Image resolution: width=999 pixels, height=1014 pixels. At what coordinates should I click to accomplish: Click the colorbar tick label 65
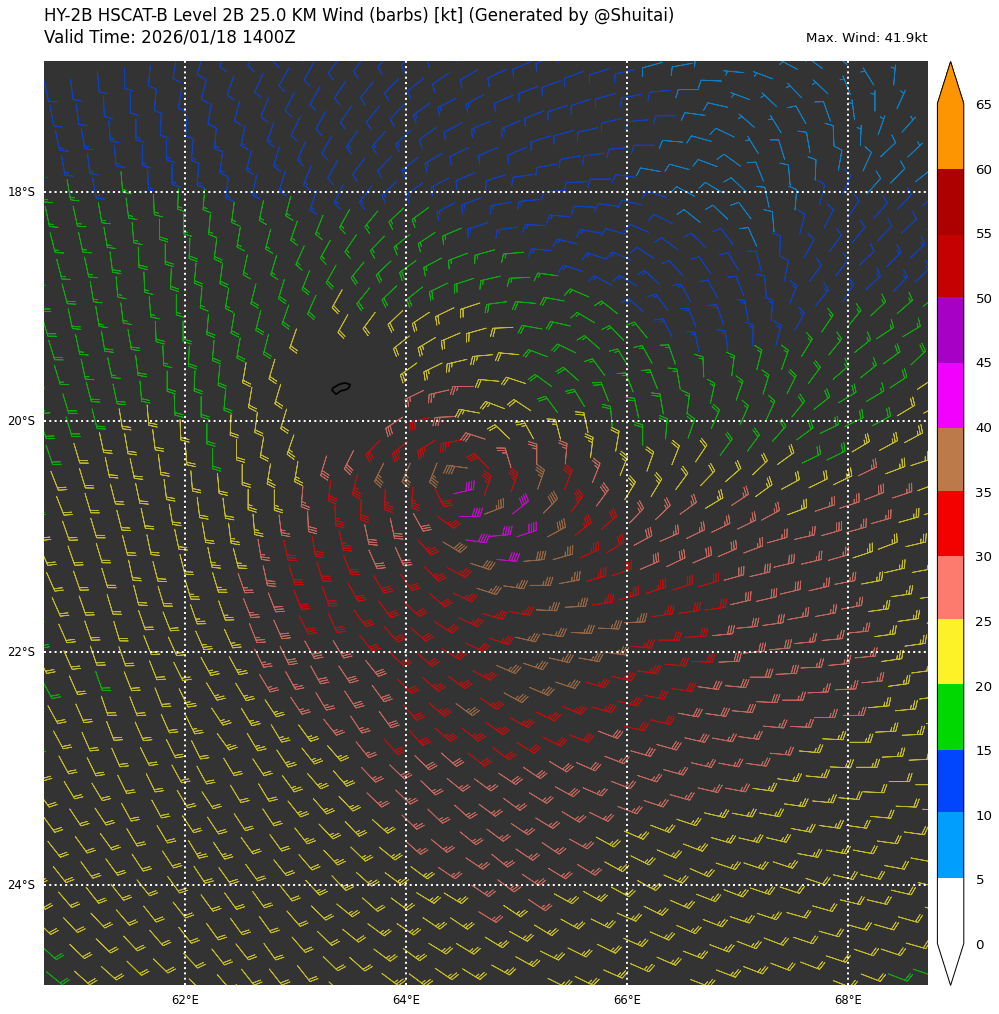tap(983, 105)
